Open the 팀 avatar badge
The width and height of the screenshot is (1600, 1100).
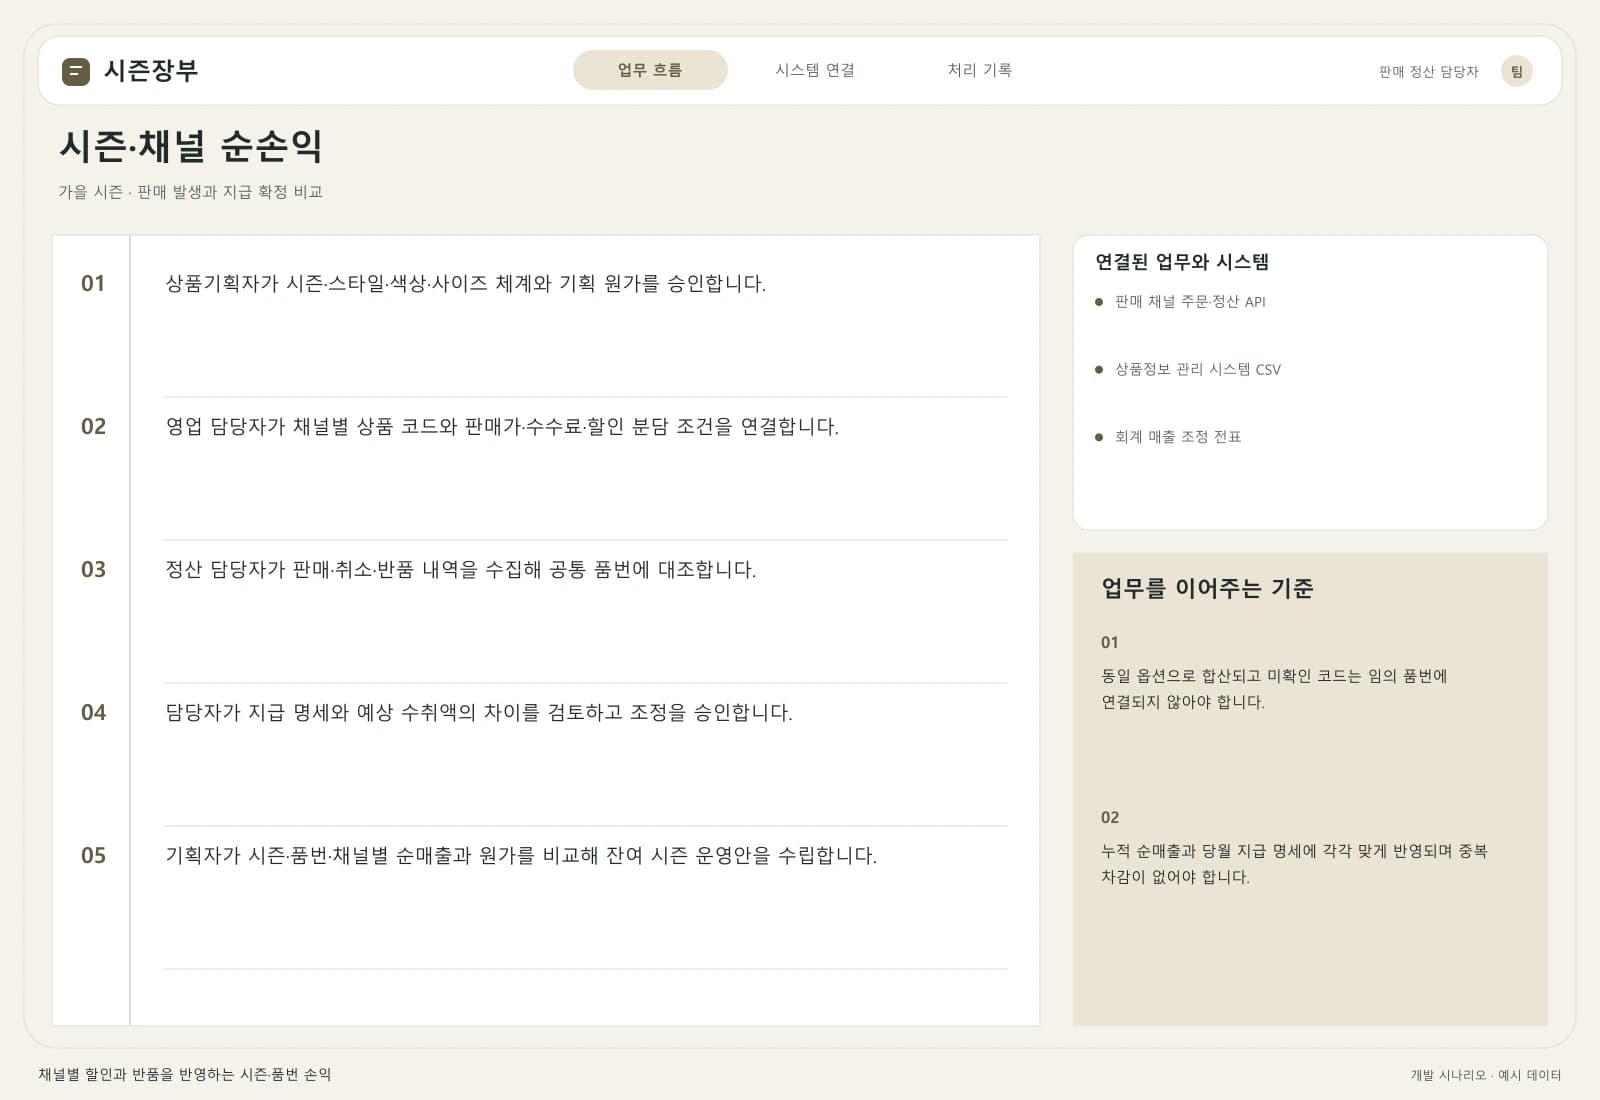coord(1516,71)
